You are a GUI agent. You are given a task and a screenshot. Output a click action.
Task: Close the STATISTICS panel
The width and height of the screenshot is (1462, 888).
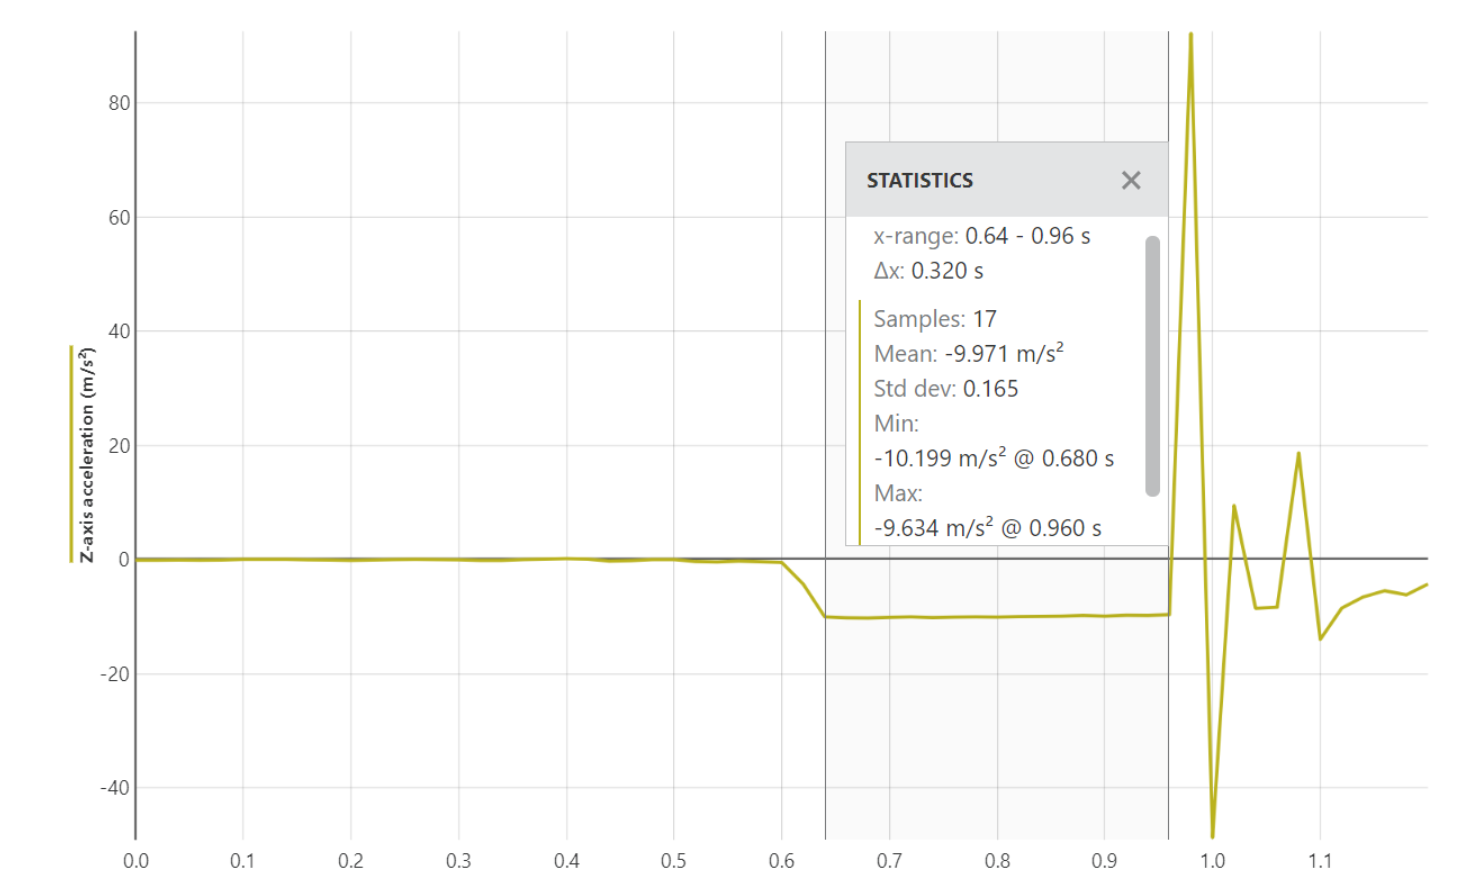click(1131, 180)
